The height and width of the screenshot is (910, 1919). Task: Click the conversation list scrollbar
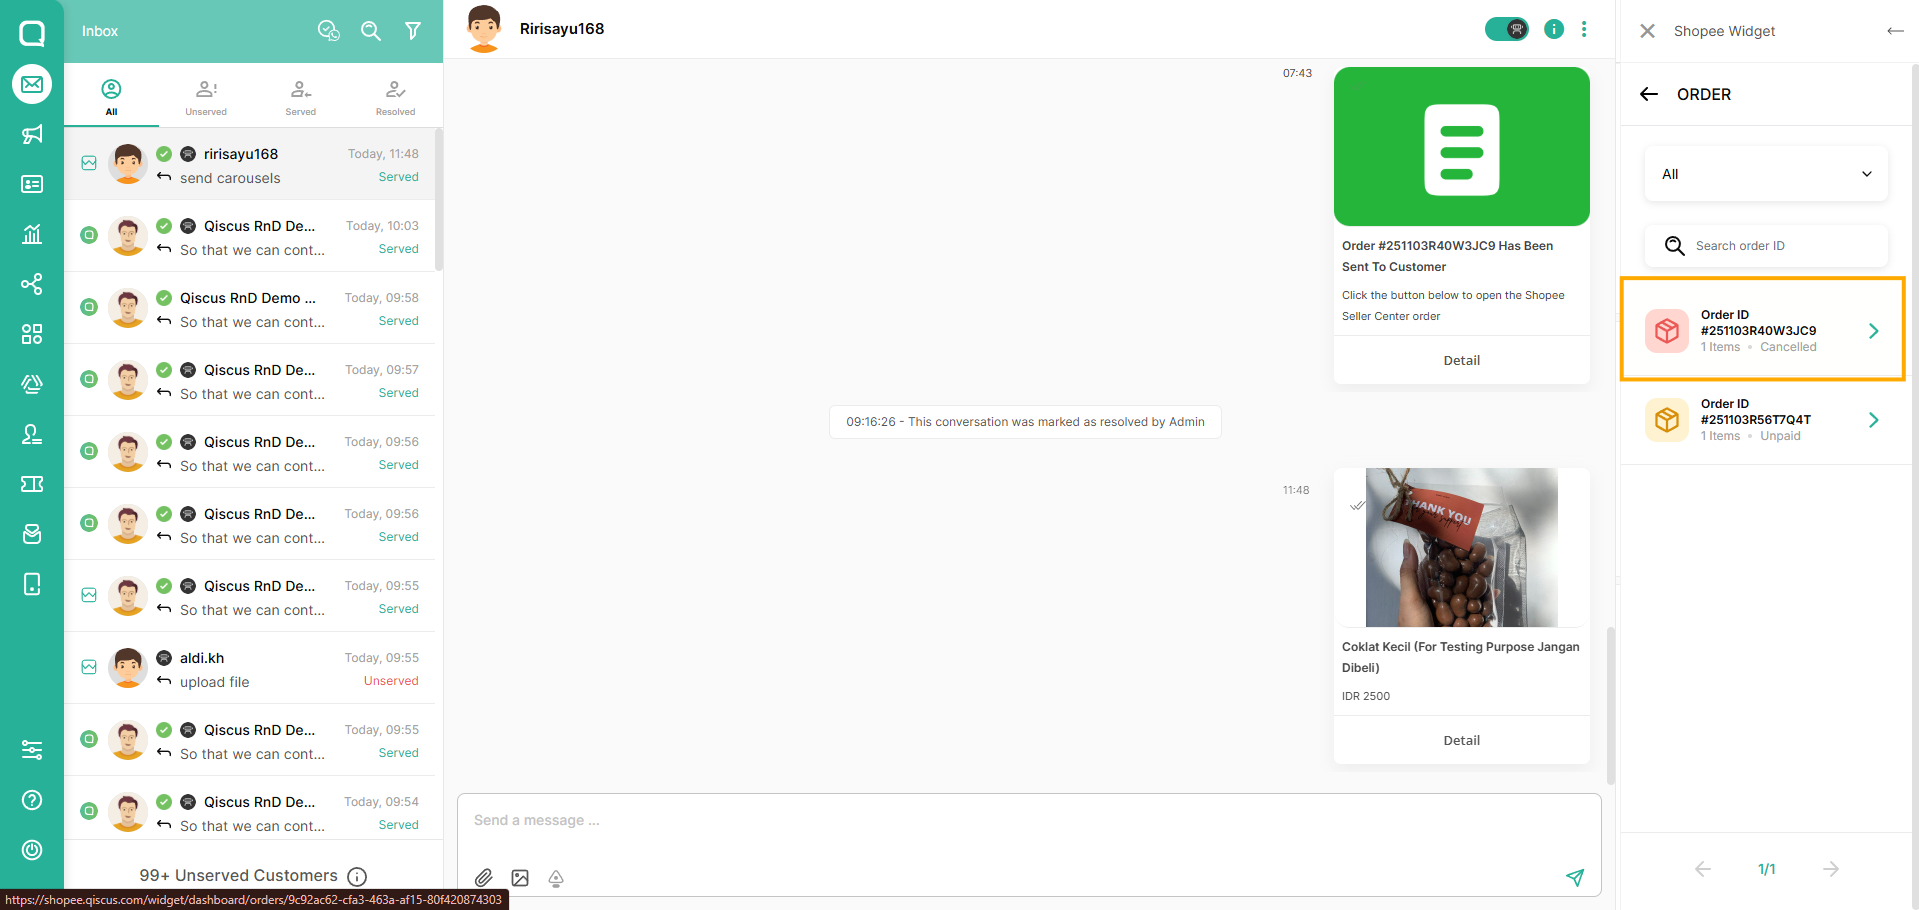pyautogui.click(x=439, y=199)
